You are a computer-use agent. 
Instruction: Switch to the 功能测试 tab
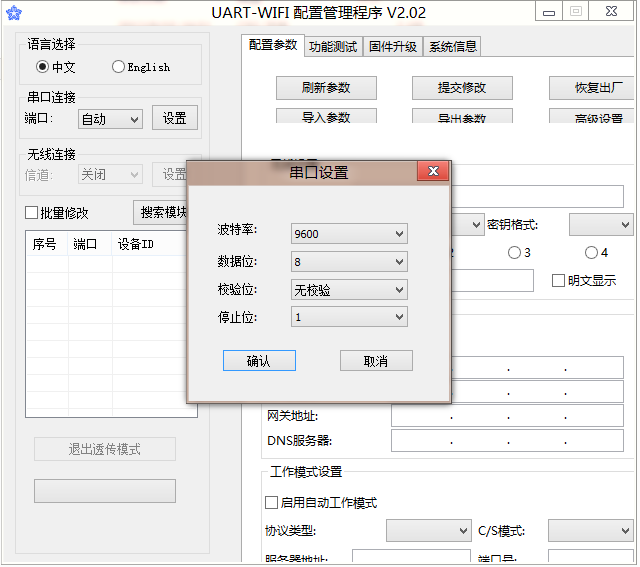click(333, 47)
